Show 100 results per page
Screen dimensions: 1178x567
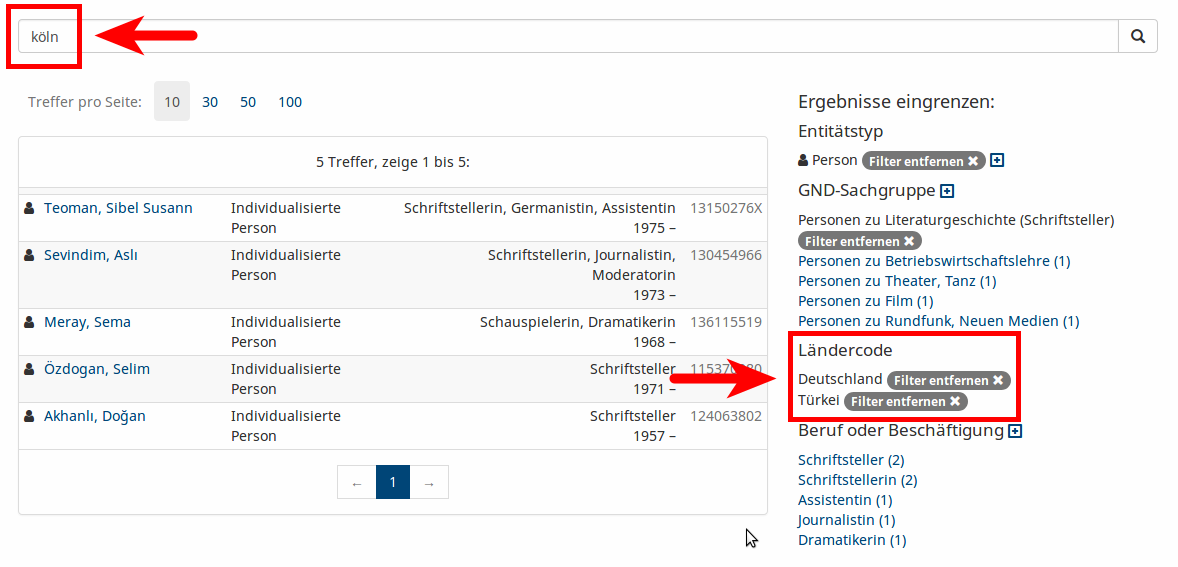(x=290, y=102)
